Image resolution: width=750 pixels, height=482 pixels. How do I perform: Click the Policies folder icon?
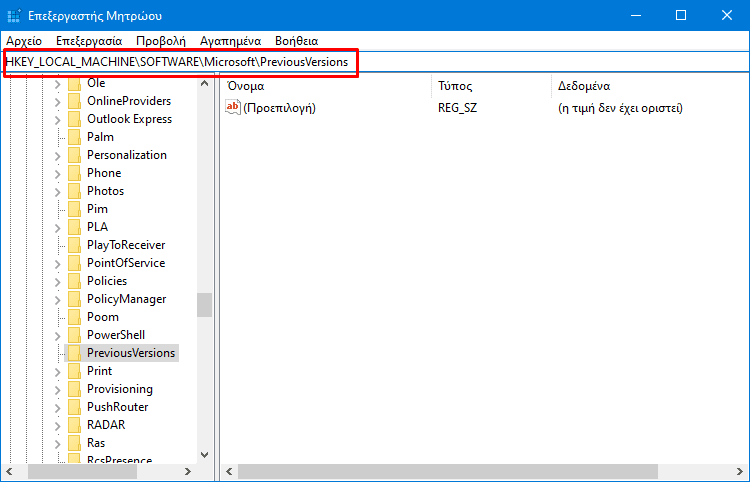(74, 281)
